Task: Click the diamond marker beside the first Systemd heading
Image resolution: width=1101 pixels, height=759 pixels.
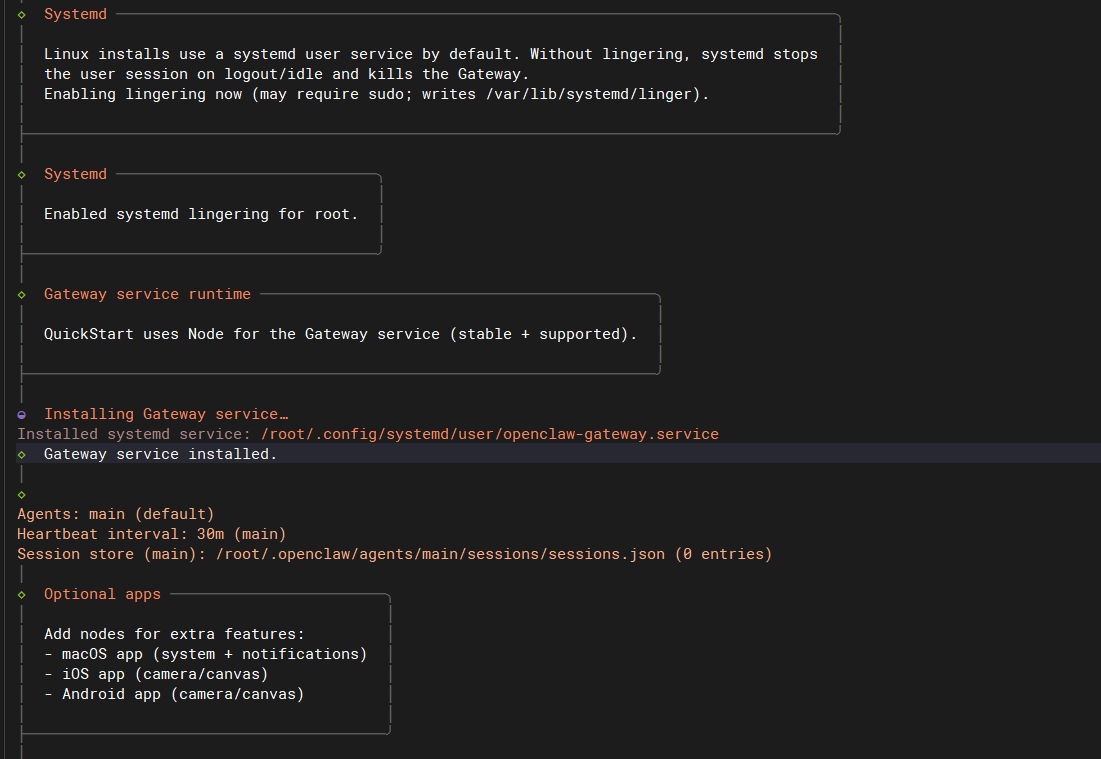Action: tap(22, 15)
